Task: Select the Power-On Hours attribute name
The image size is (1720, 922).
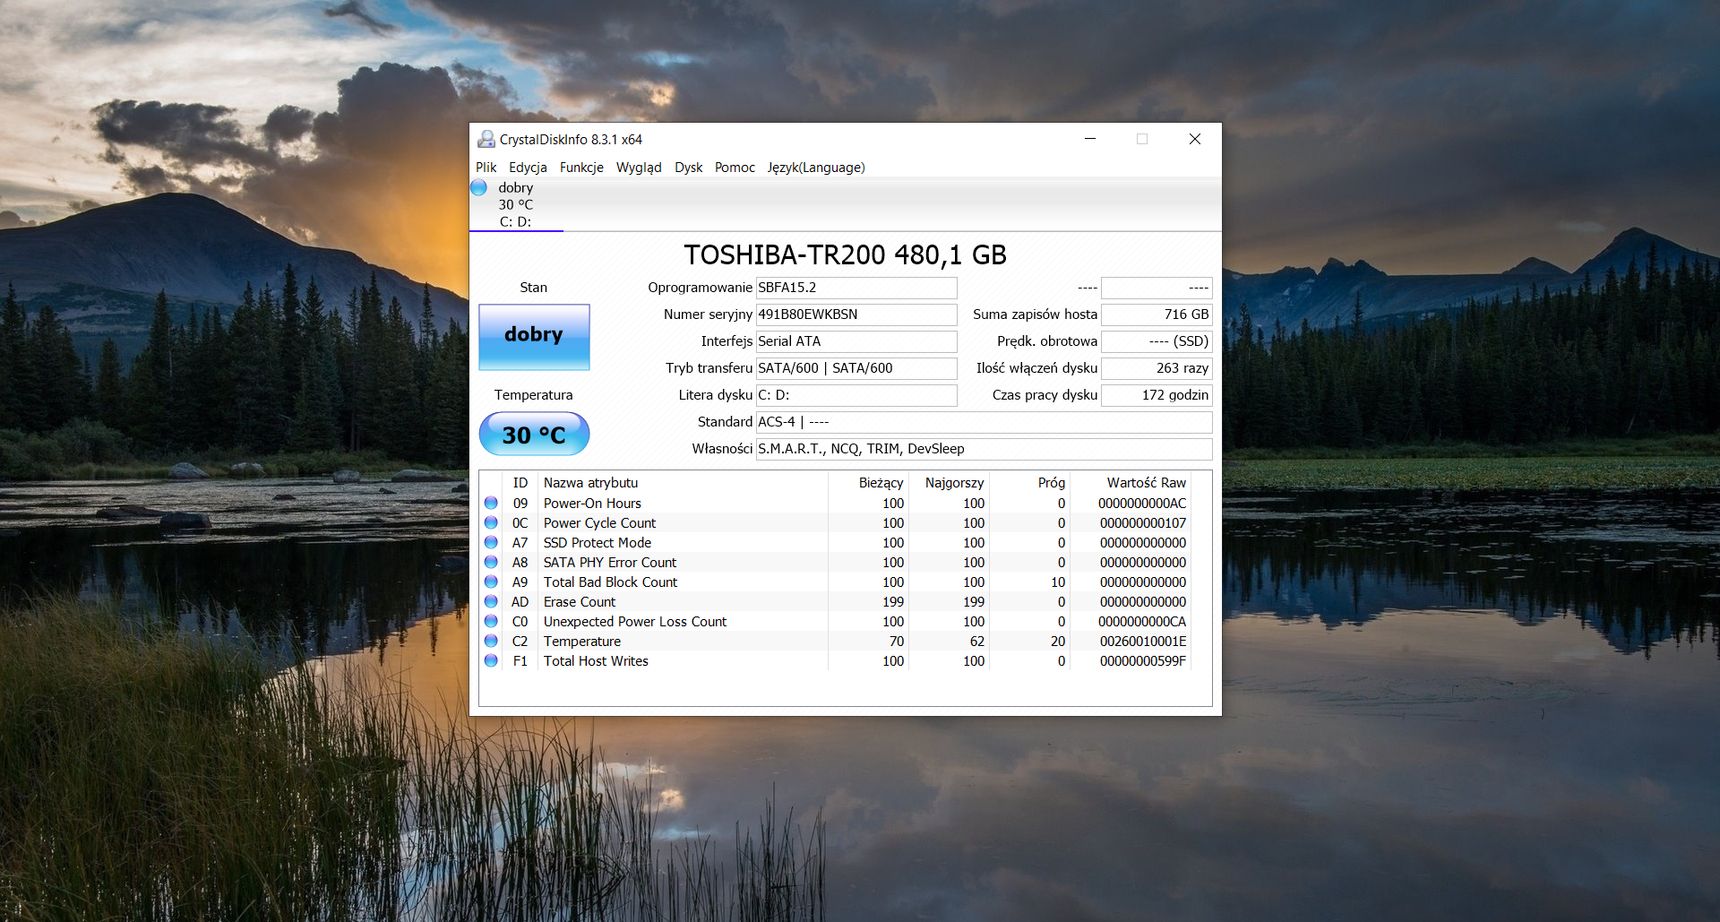Action: pos(592,503)
